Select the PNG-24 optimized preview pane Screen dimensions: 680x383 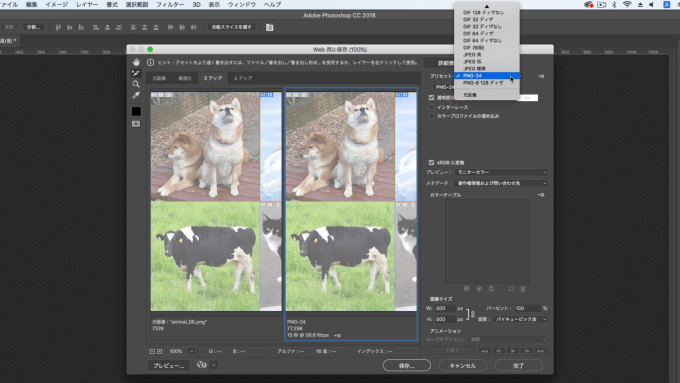pyautogui.click(x=351, y=201)
